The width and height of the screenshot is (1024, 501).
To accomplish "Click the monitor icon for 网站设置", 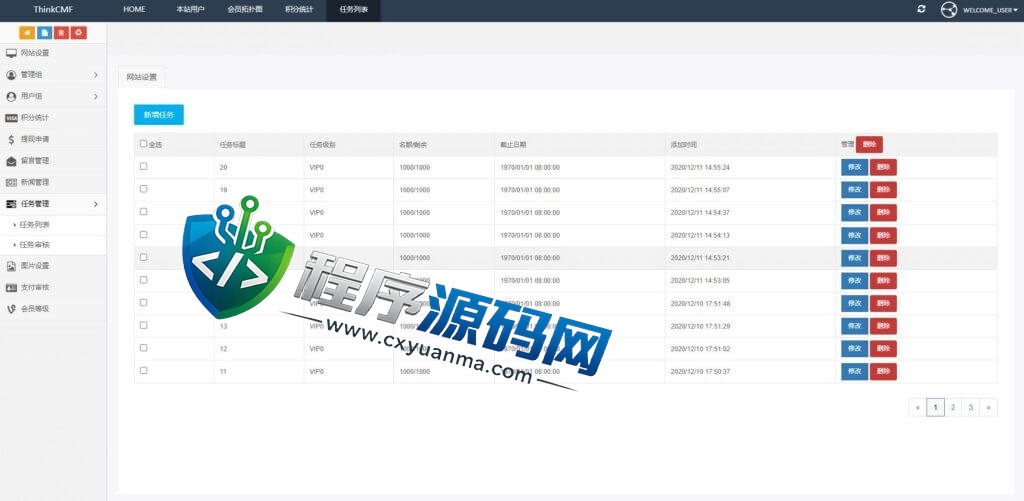I will 11,54.
